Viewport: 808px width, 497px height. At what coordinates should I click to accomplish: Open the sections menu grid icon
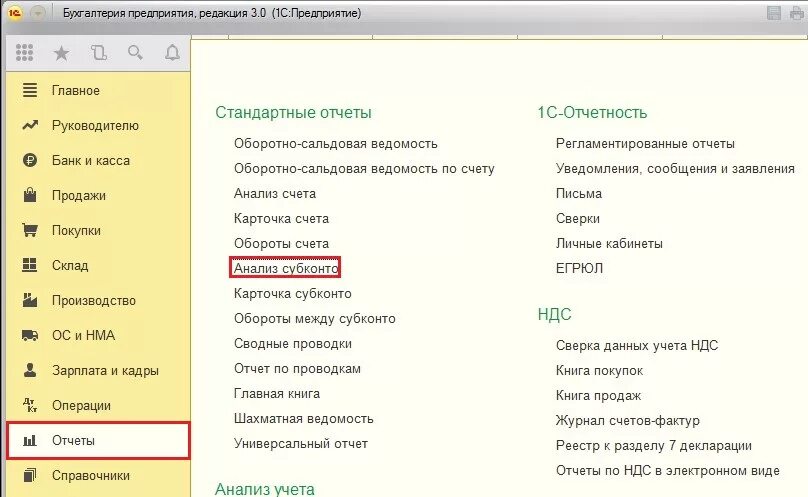point(24,53)
